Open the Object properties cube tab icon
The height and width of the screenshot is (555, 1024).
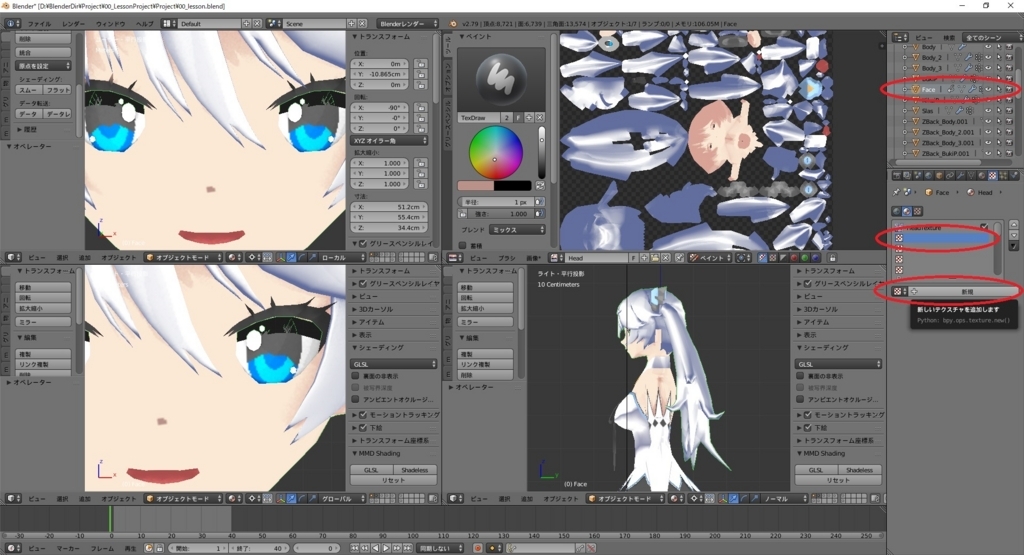[x=939, y=175]
